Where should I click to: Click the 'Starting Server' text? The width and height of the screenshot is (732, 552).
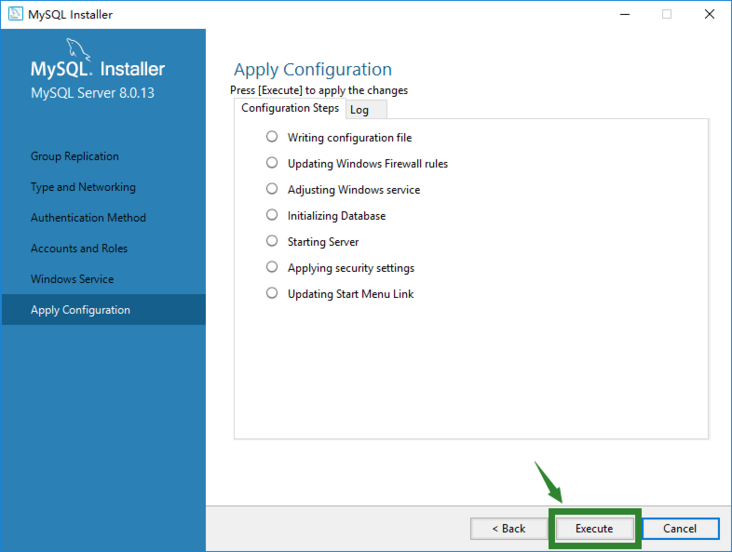323,242
